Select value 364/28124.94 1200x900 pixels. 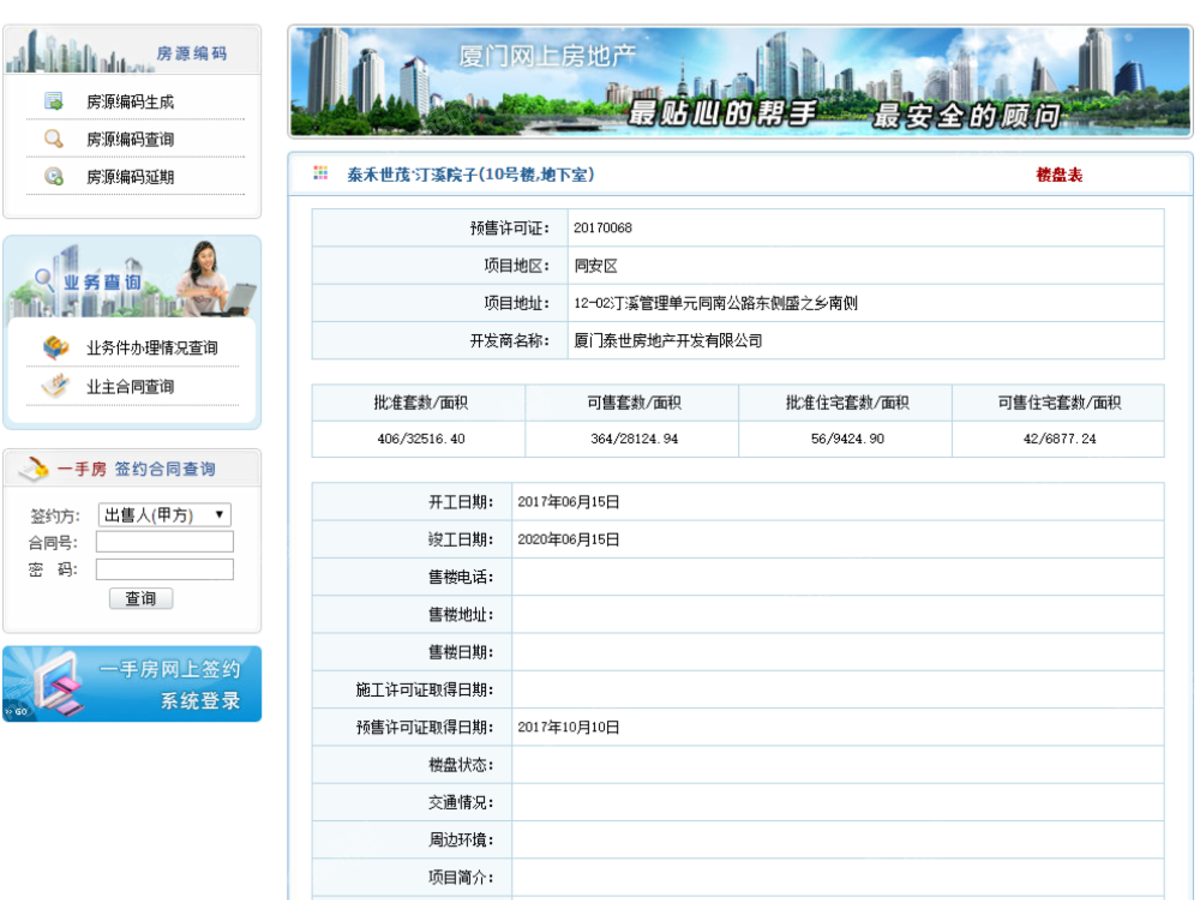click(632, 439)
